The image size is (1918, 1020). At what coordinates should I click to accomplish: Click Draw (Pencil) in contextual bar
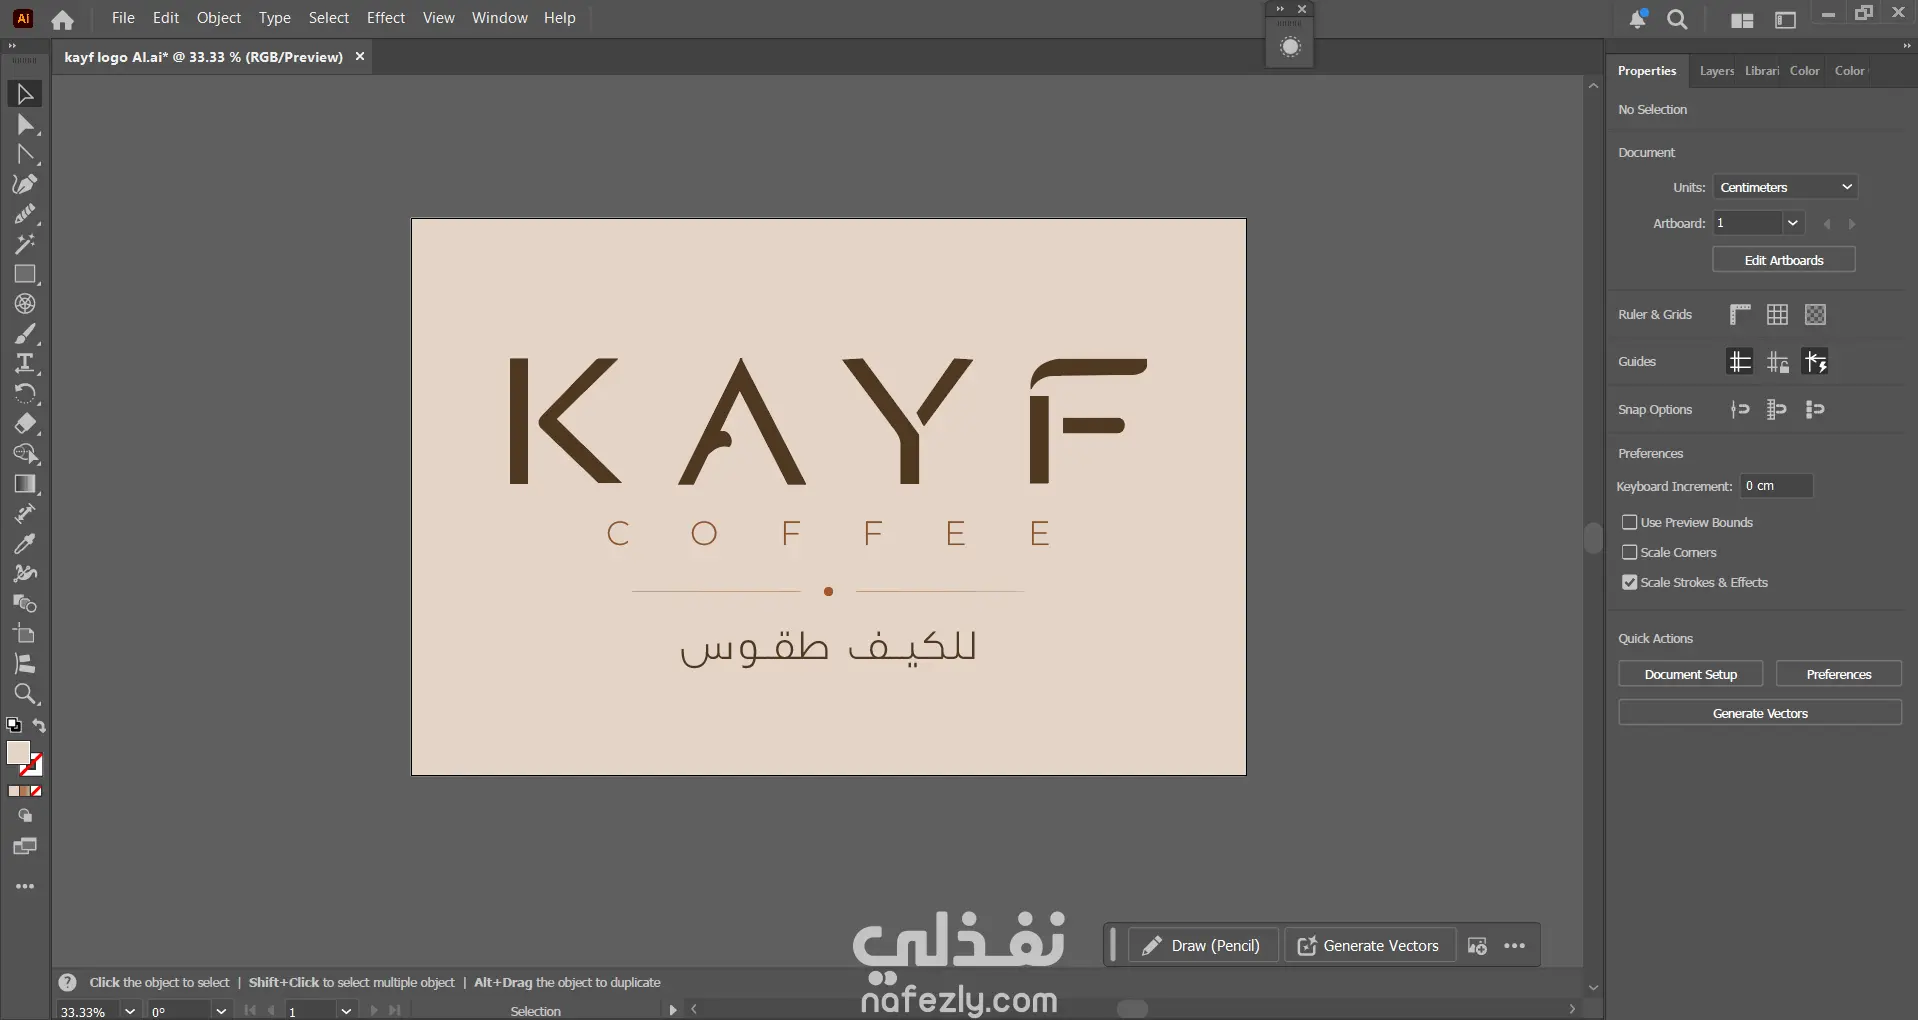(1202, 946)
